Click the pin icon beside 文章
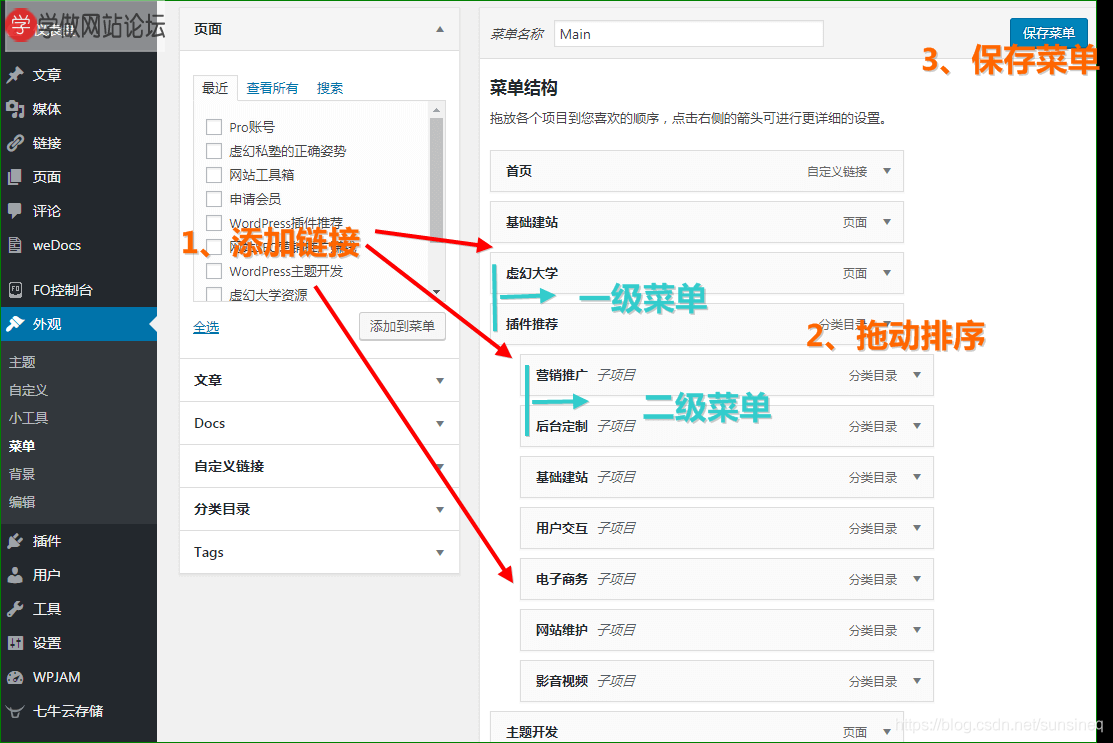Image resolution: width=1113 pixels, height=743 pixels. click(x=15, y=75)
